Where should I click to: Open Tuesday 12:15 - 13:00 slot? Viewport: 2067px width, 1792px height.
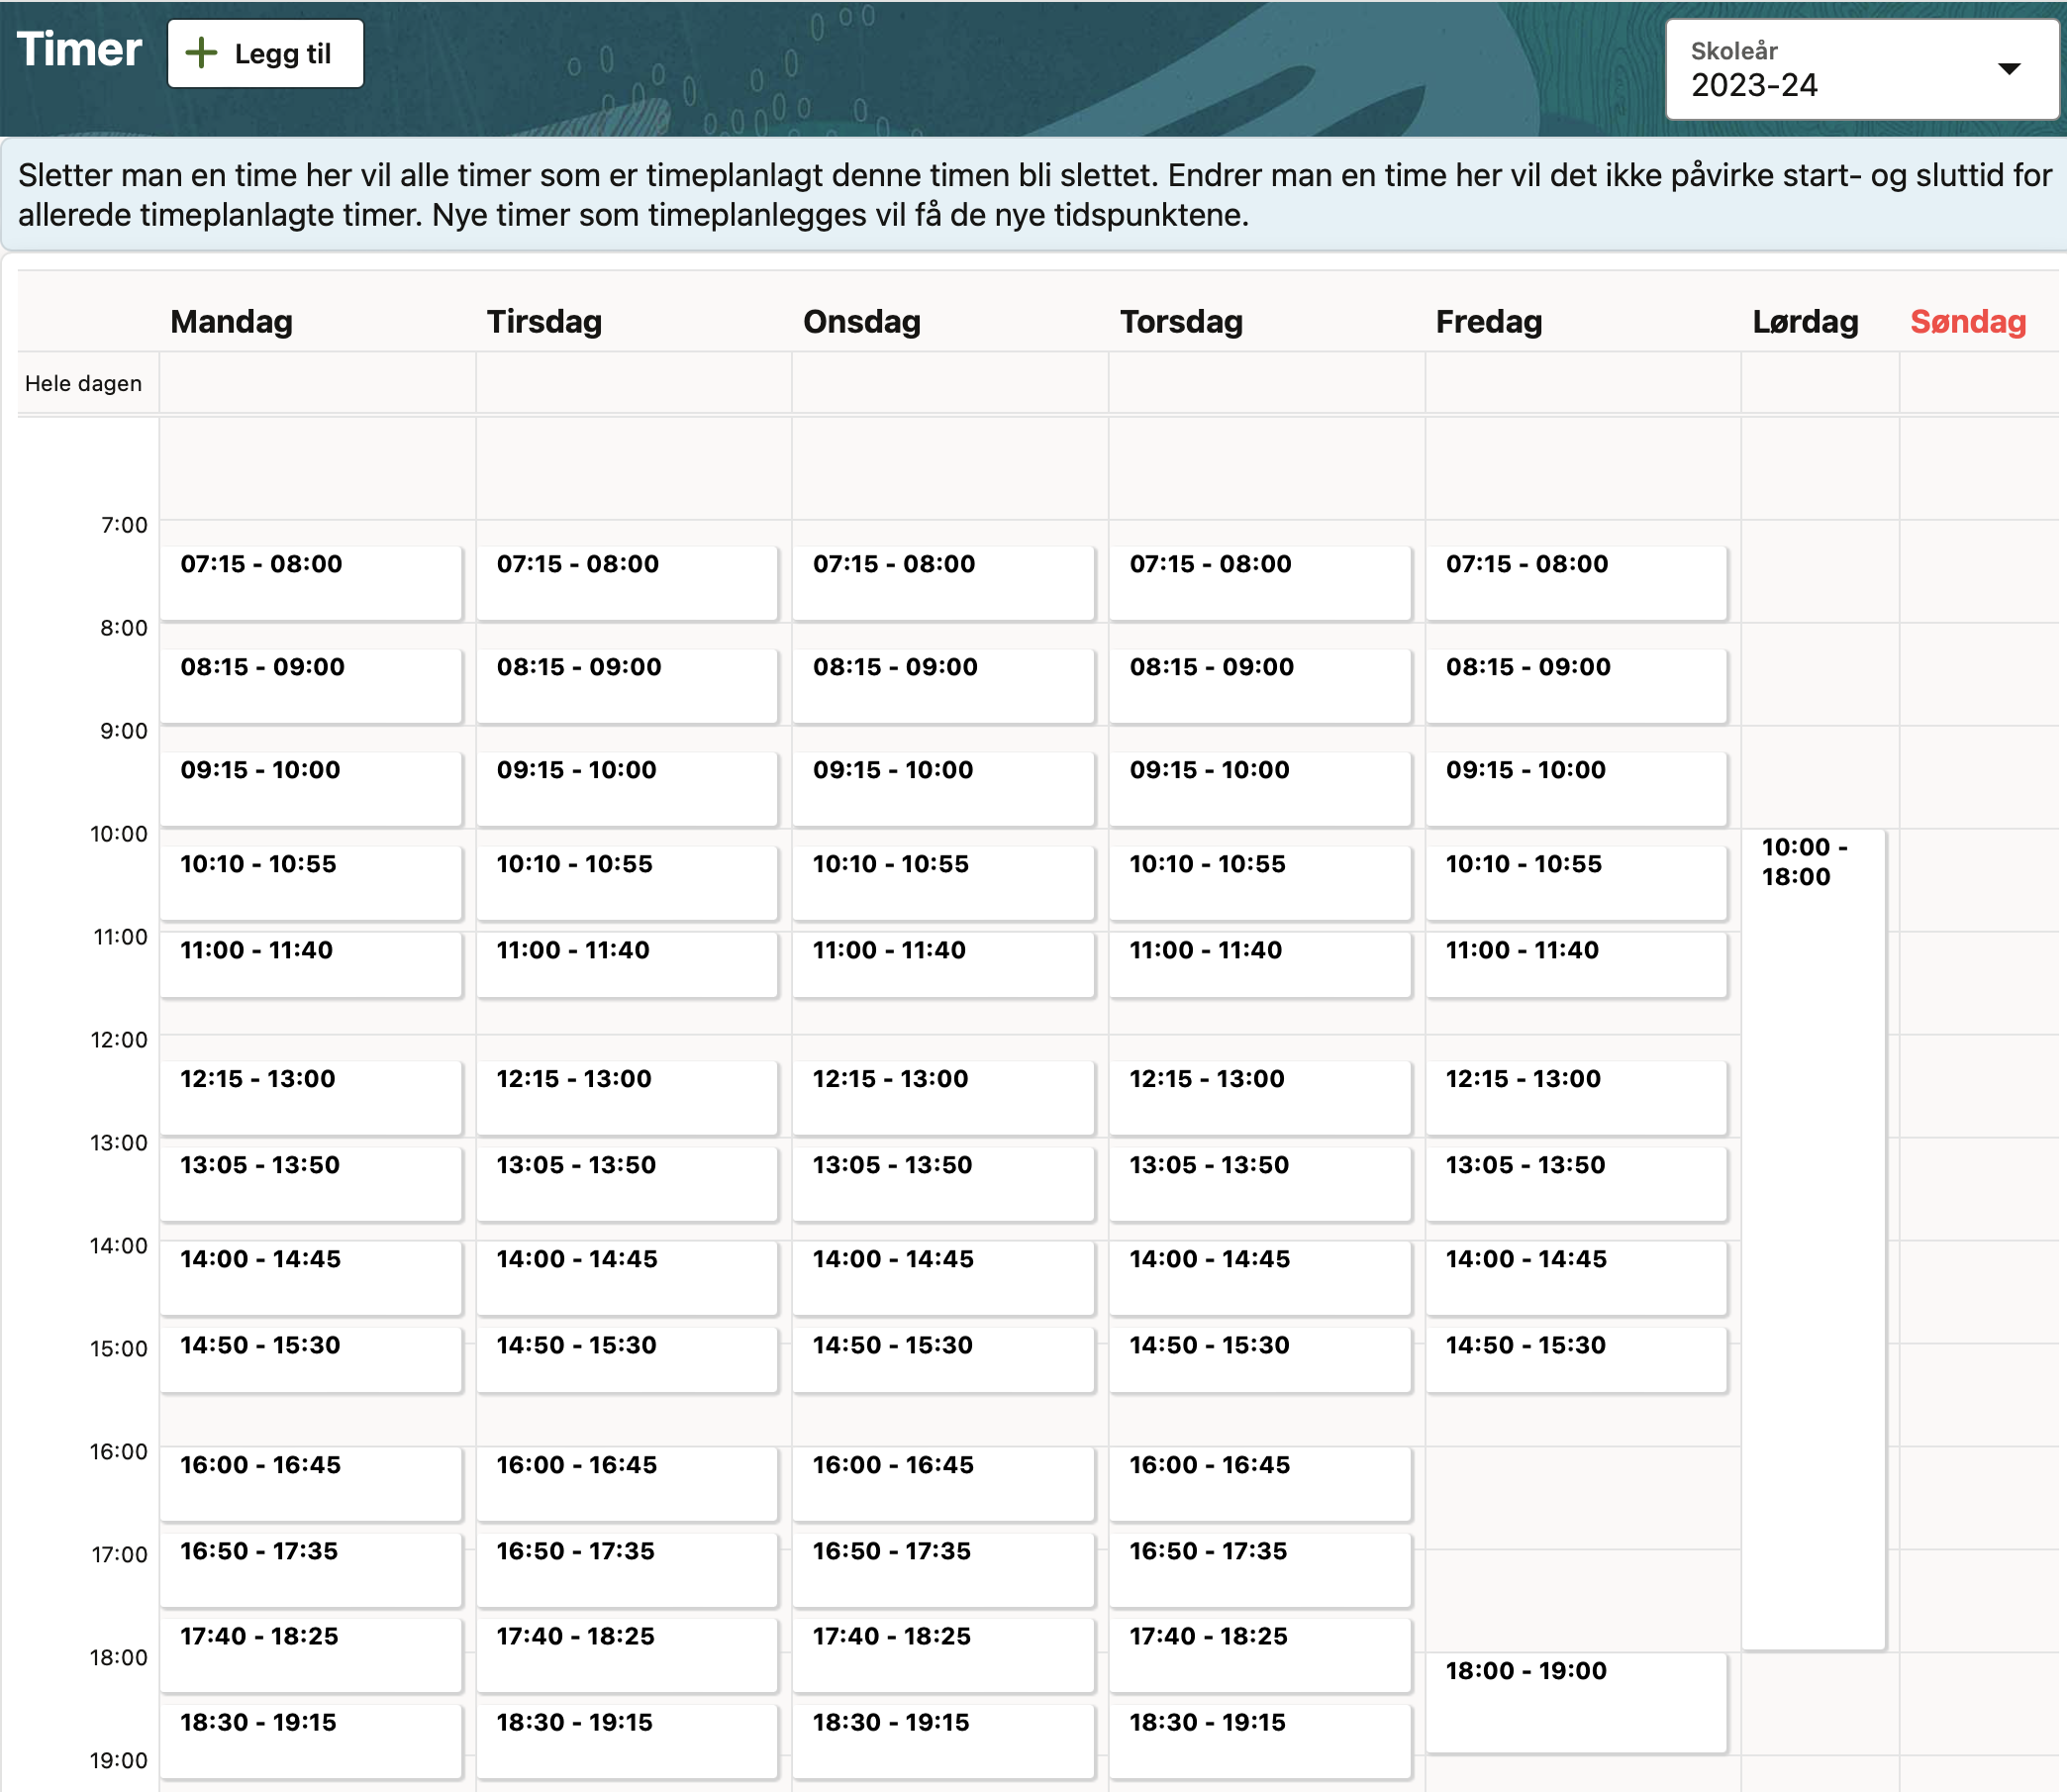[627, 1096]
